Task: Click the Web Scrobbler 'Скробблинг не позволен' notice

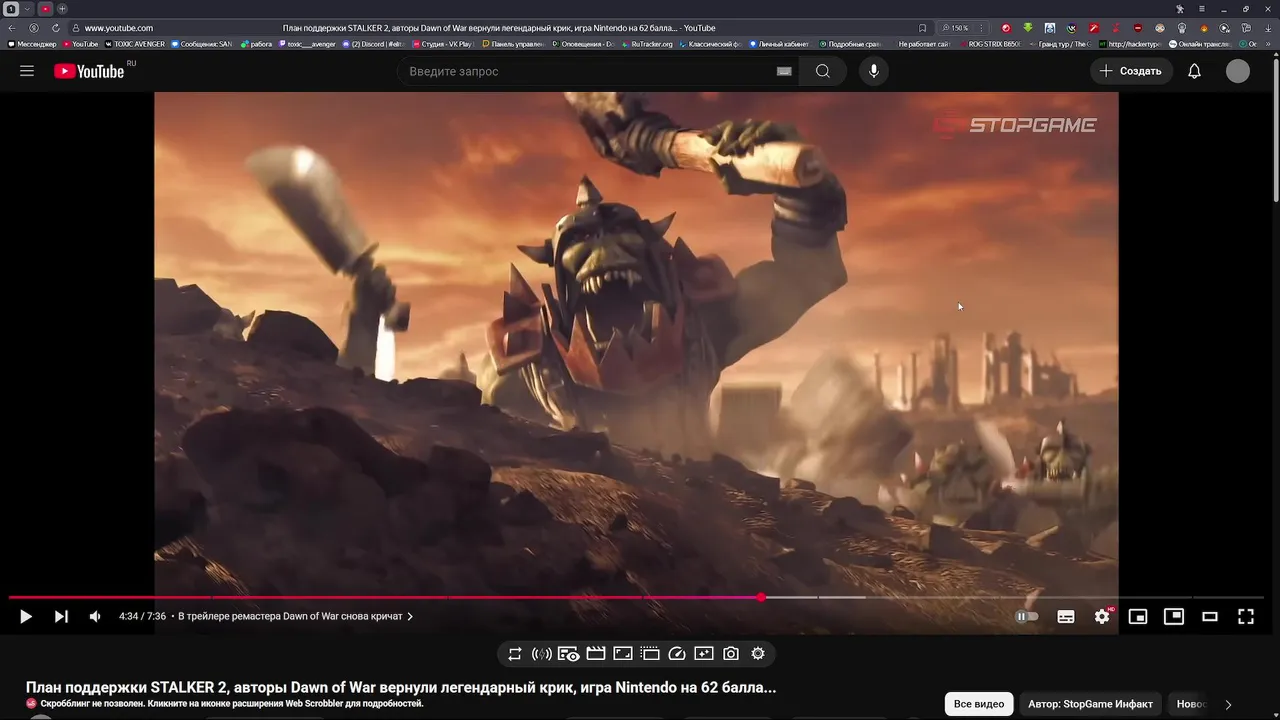Action: (225, 704)
